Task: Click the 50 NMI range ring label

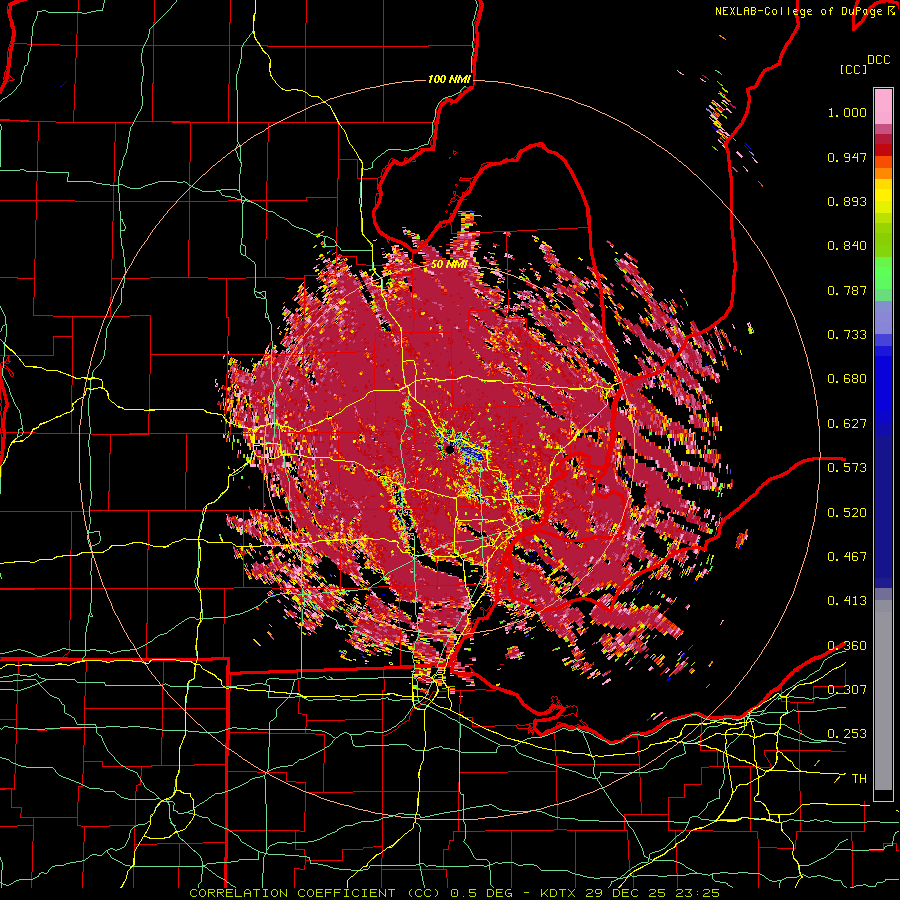Action: tap(449, 265)
